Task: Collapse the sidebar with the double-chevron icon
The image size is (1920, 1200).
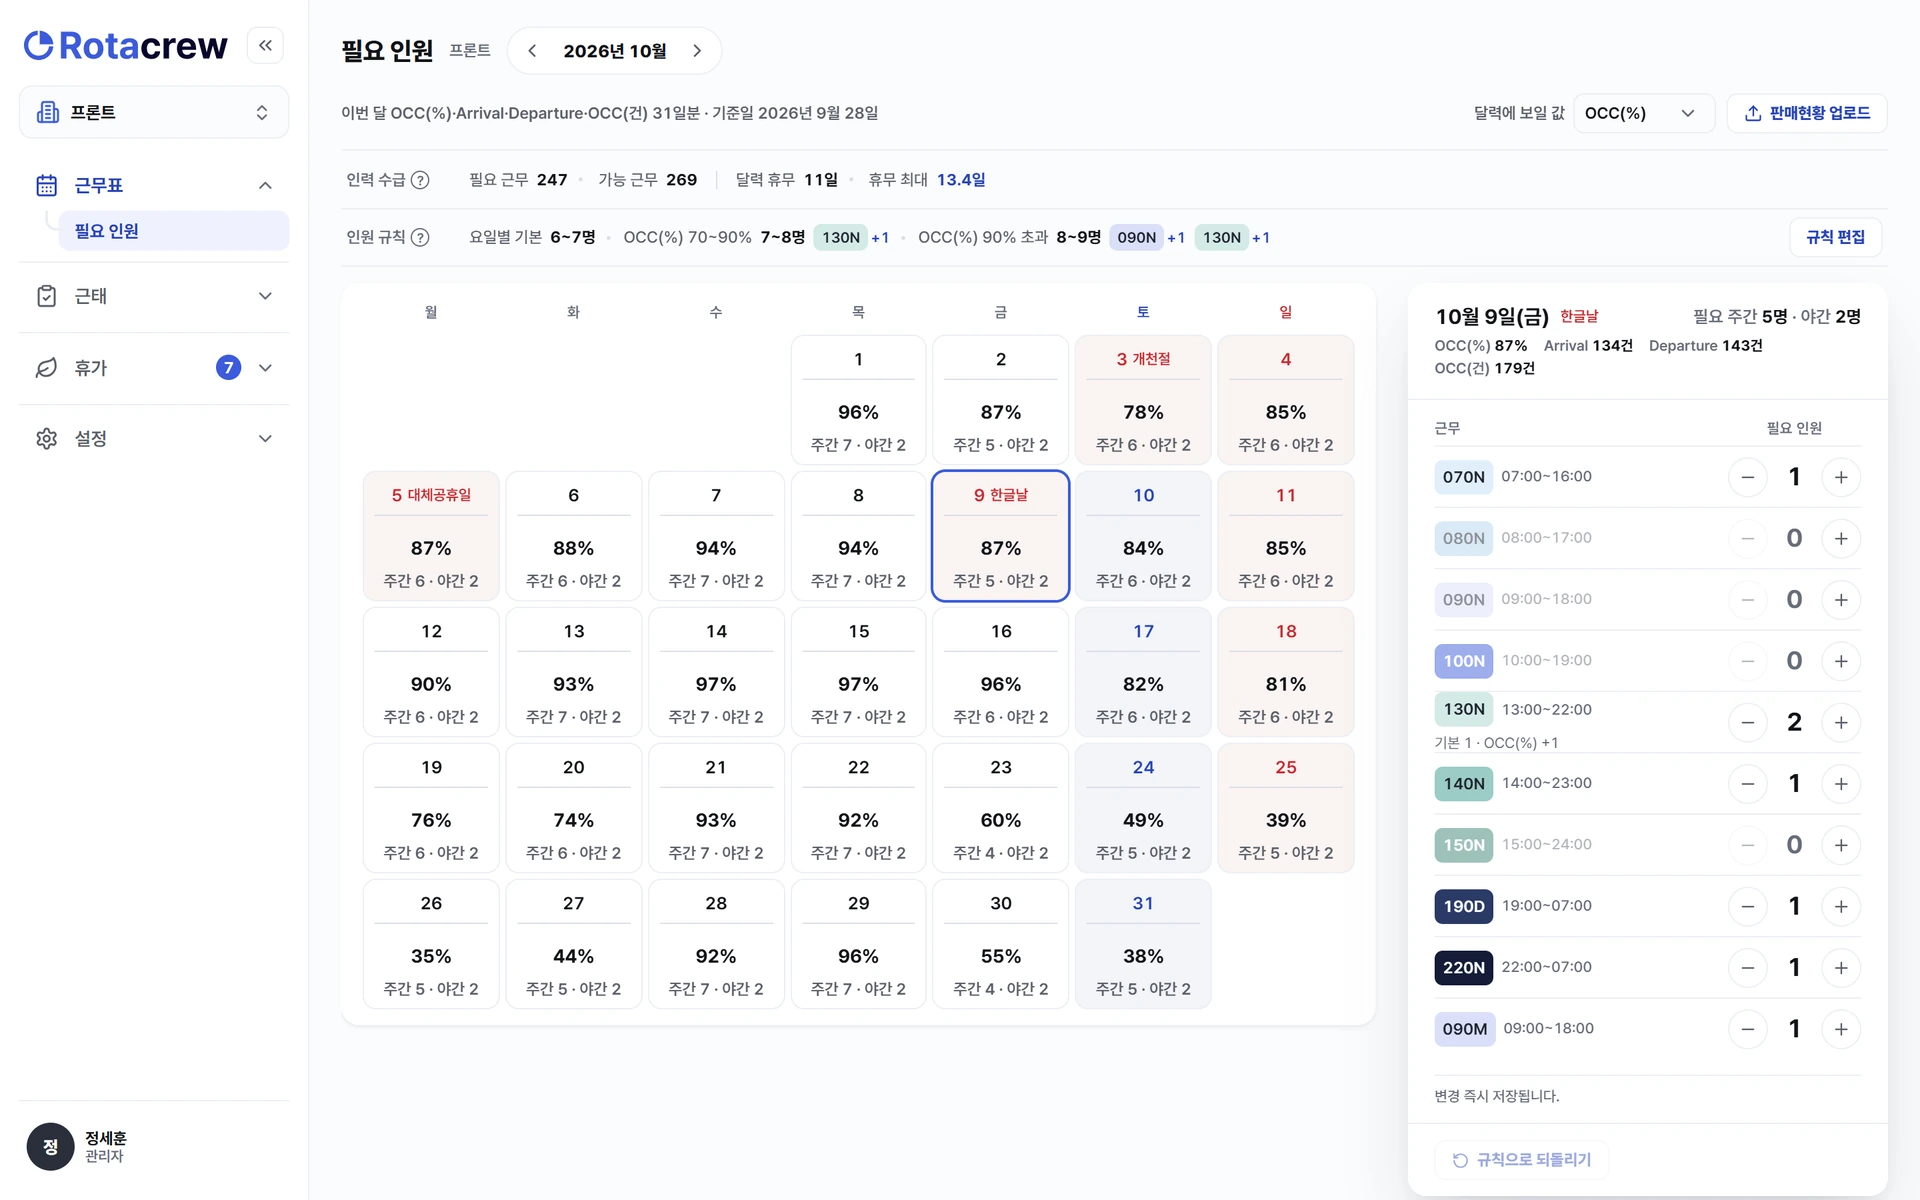Action: (265, 45)
